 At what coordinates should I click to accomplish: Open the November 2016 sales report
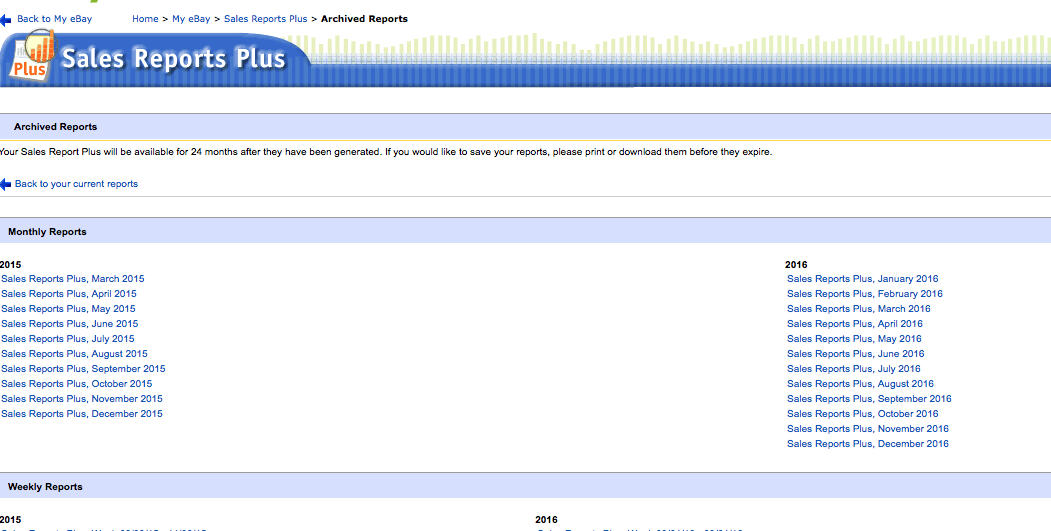click(x=867, y=429)
